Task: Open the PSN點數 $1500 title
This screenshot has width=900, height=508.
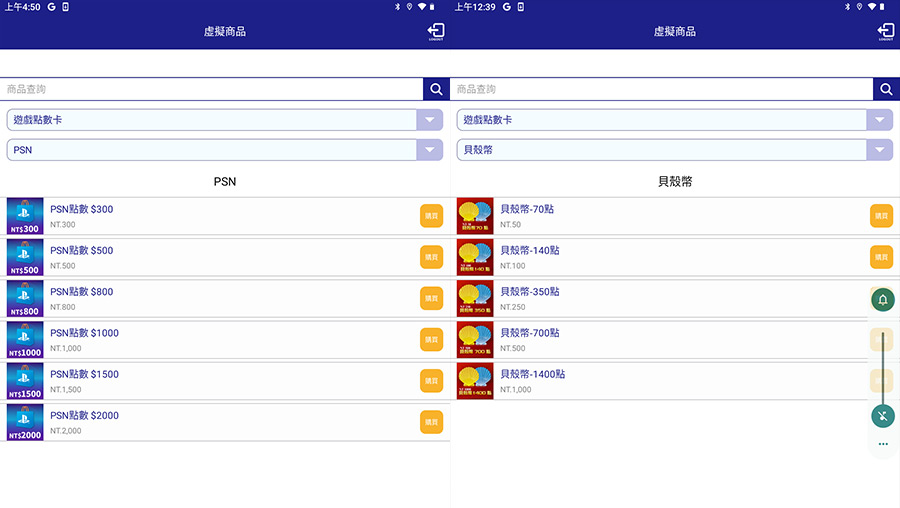Action: [x=84, y=375]
